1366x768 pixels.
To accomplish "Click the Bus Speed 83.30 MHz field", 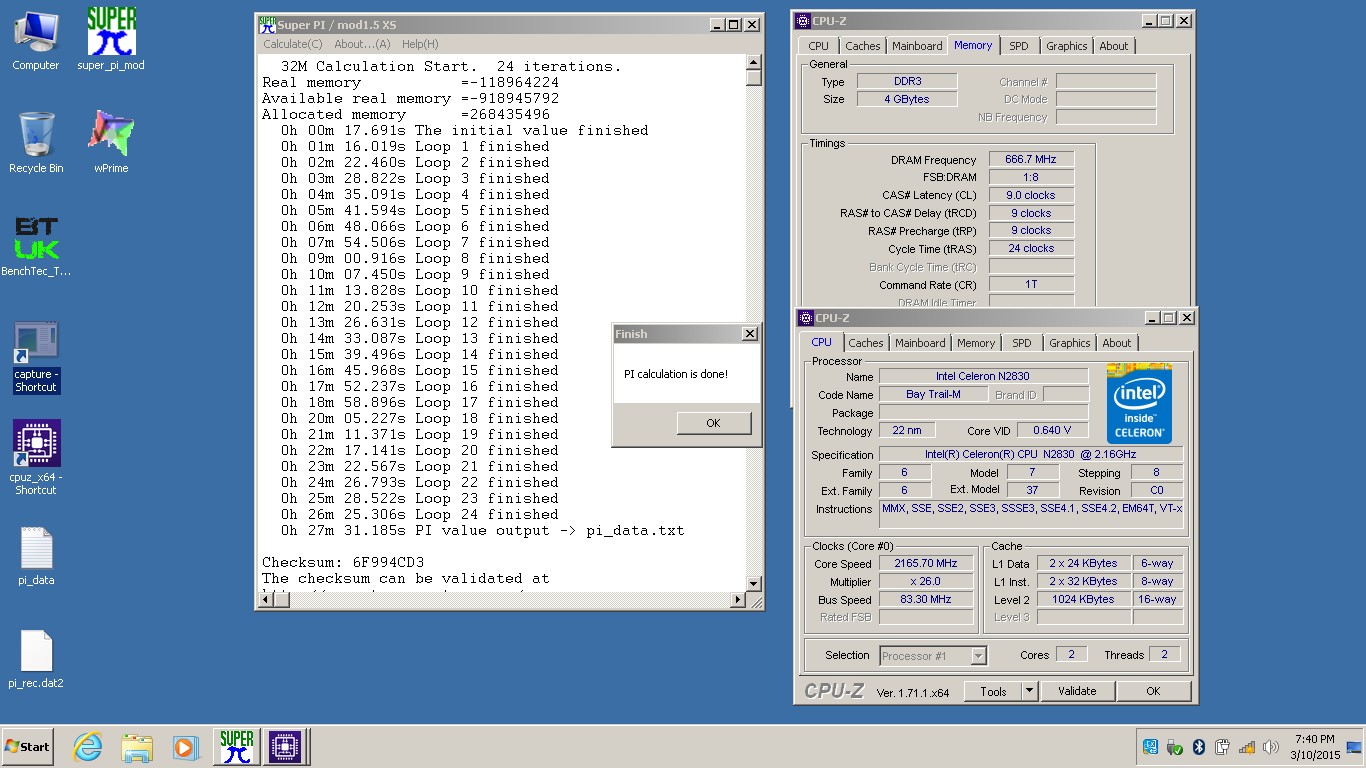I will point(926,600).
